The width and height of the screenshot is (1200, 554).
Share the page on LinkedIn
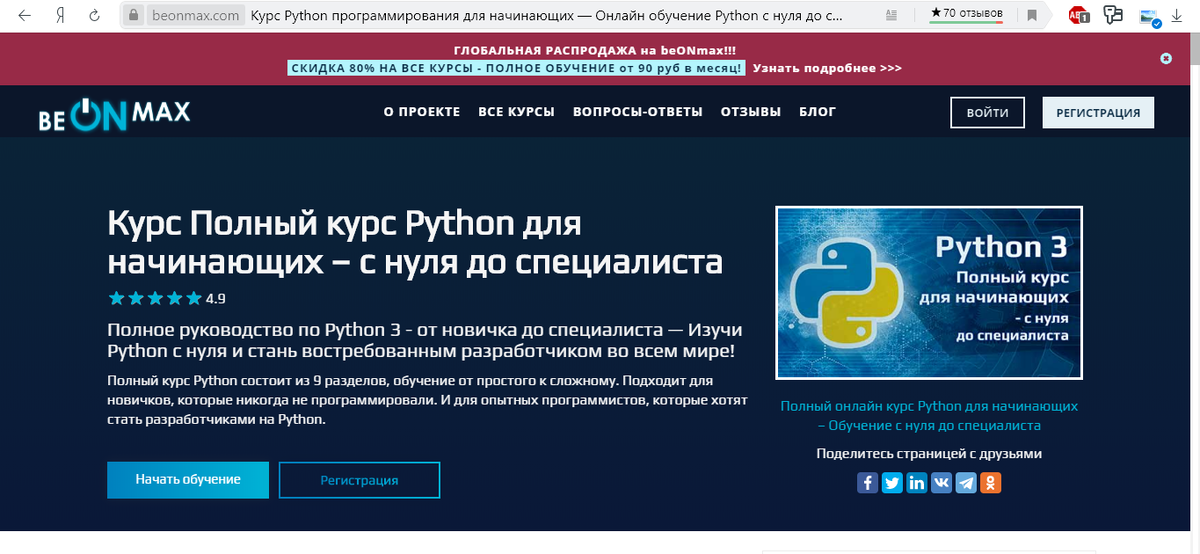click(x=917, y=483)
